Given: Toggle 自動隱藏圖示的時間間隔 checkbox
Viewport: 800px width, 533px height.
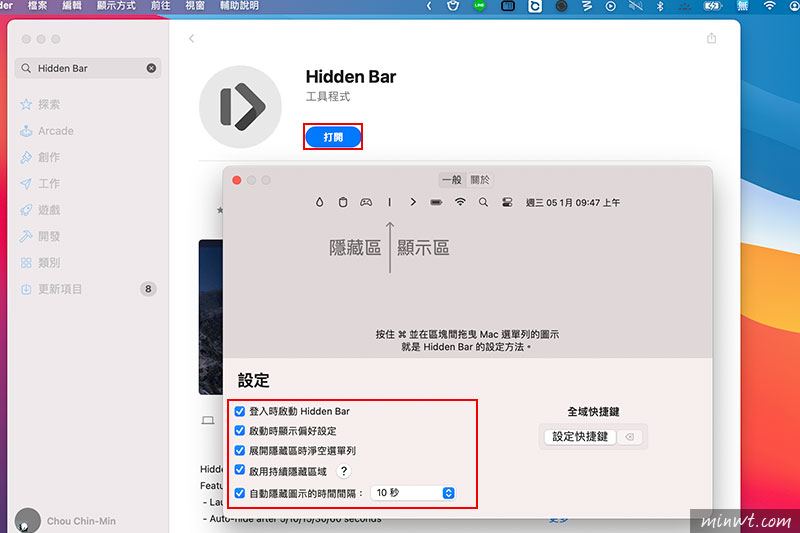Looking at the screenshot, I should pyautogui.click(x=239, y=493).
